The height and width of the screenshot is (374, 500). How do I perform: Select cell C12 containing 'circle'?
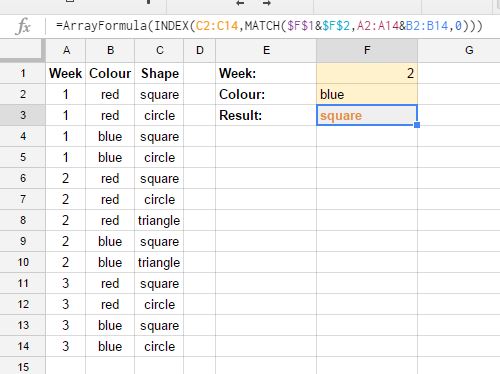pos(159,304)
